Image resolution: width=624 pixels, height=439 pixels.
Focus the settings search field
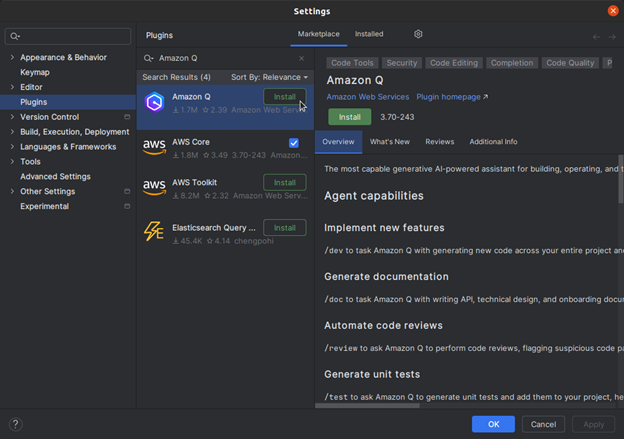click(x=68, y=36)
